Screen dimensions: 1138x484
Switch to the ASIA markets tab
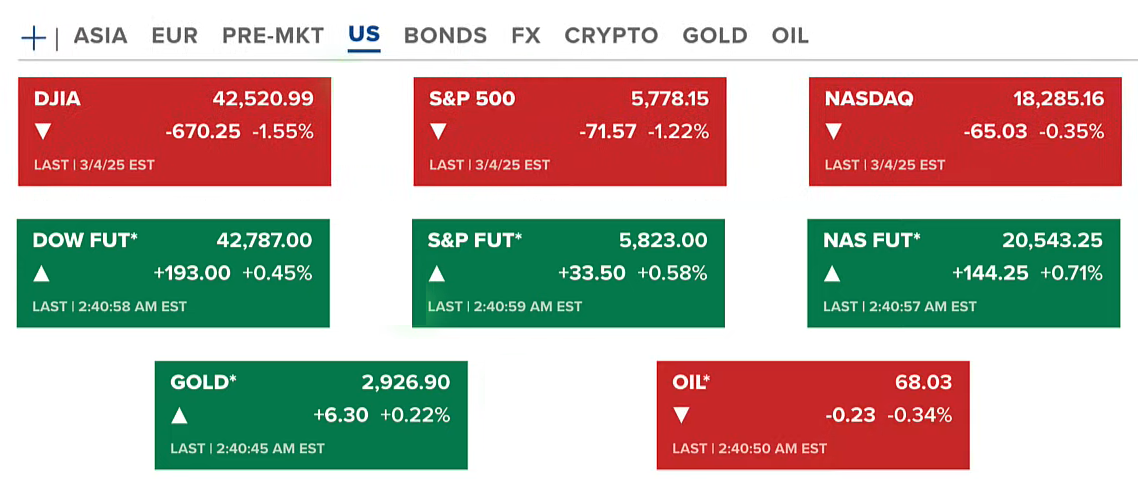click(100, 36)
